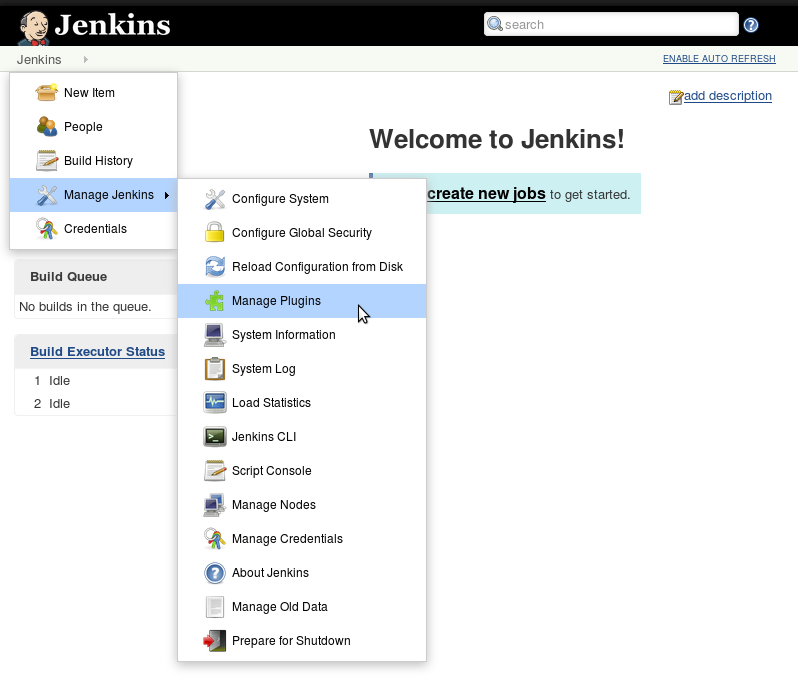Click the Manage Nodes computers icon
The width and height of the screenshot is (798, 683).
tap(214, 505)
